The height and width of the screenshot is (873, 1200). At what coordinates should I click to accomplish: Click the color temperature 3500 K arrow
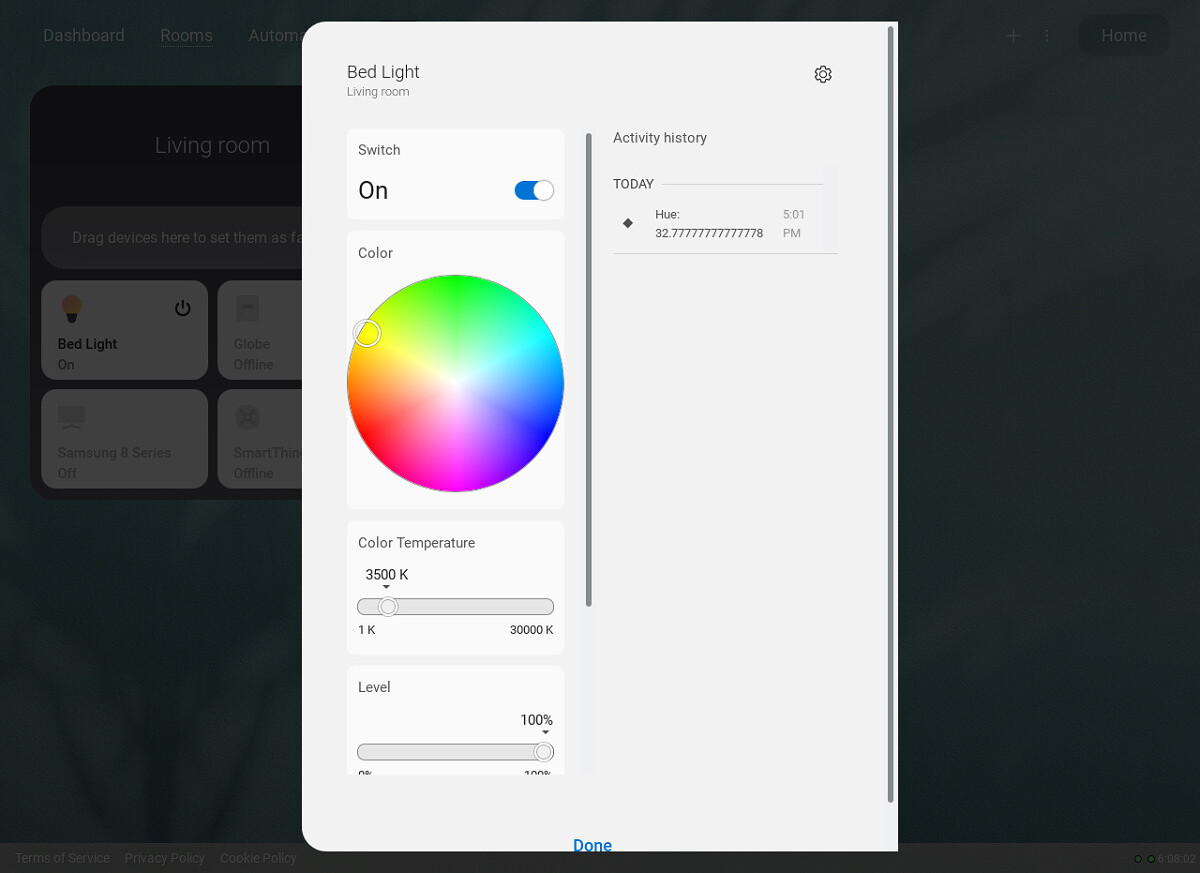[x=386, y=588]
